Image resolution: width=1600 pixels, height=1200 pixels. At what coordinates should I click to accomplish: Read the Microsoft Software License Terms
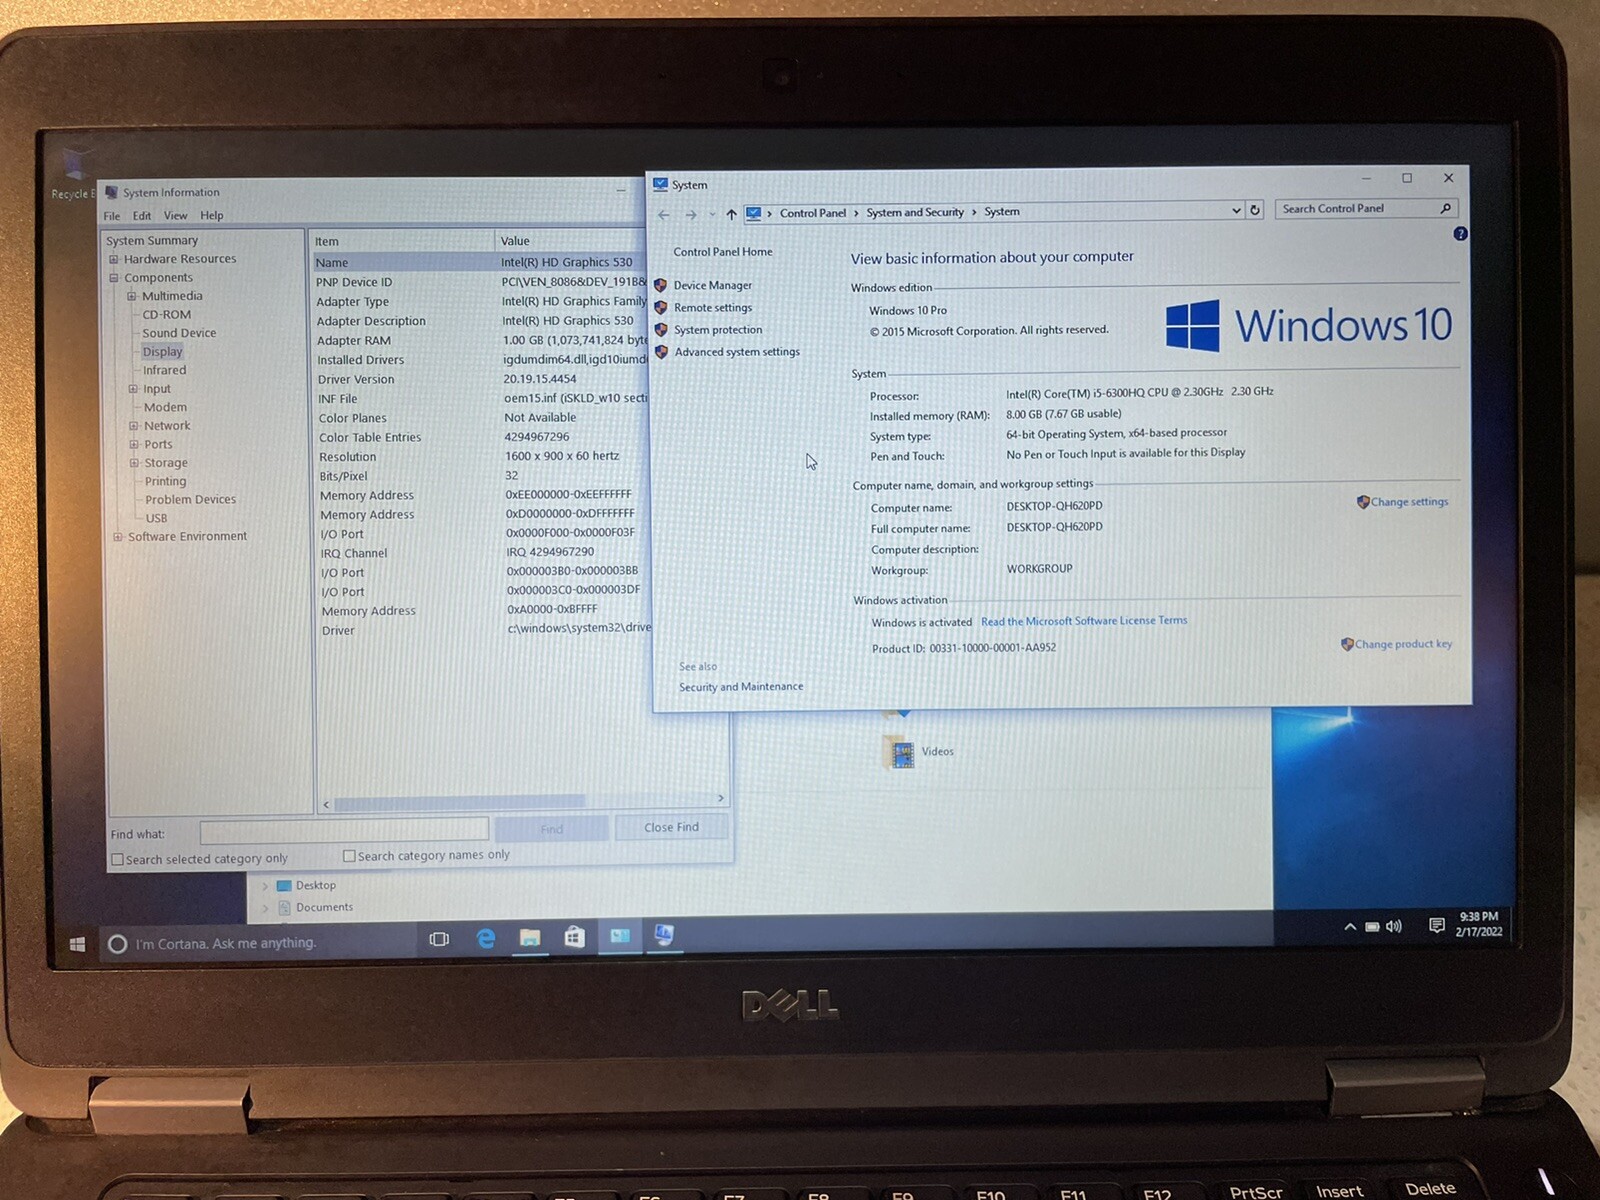pos(1084,621)
